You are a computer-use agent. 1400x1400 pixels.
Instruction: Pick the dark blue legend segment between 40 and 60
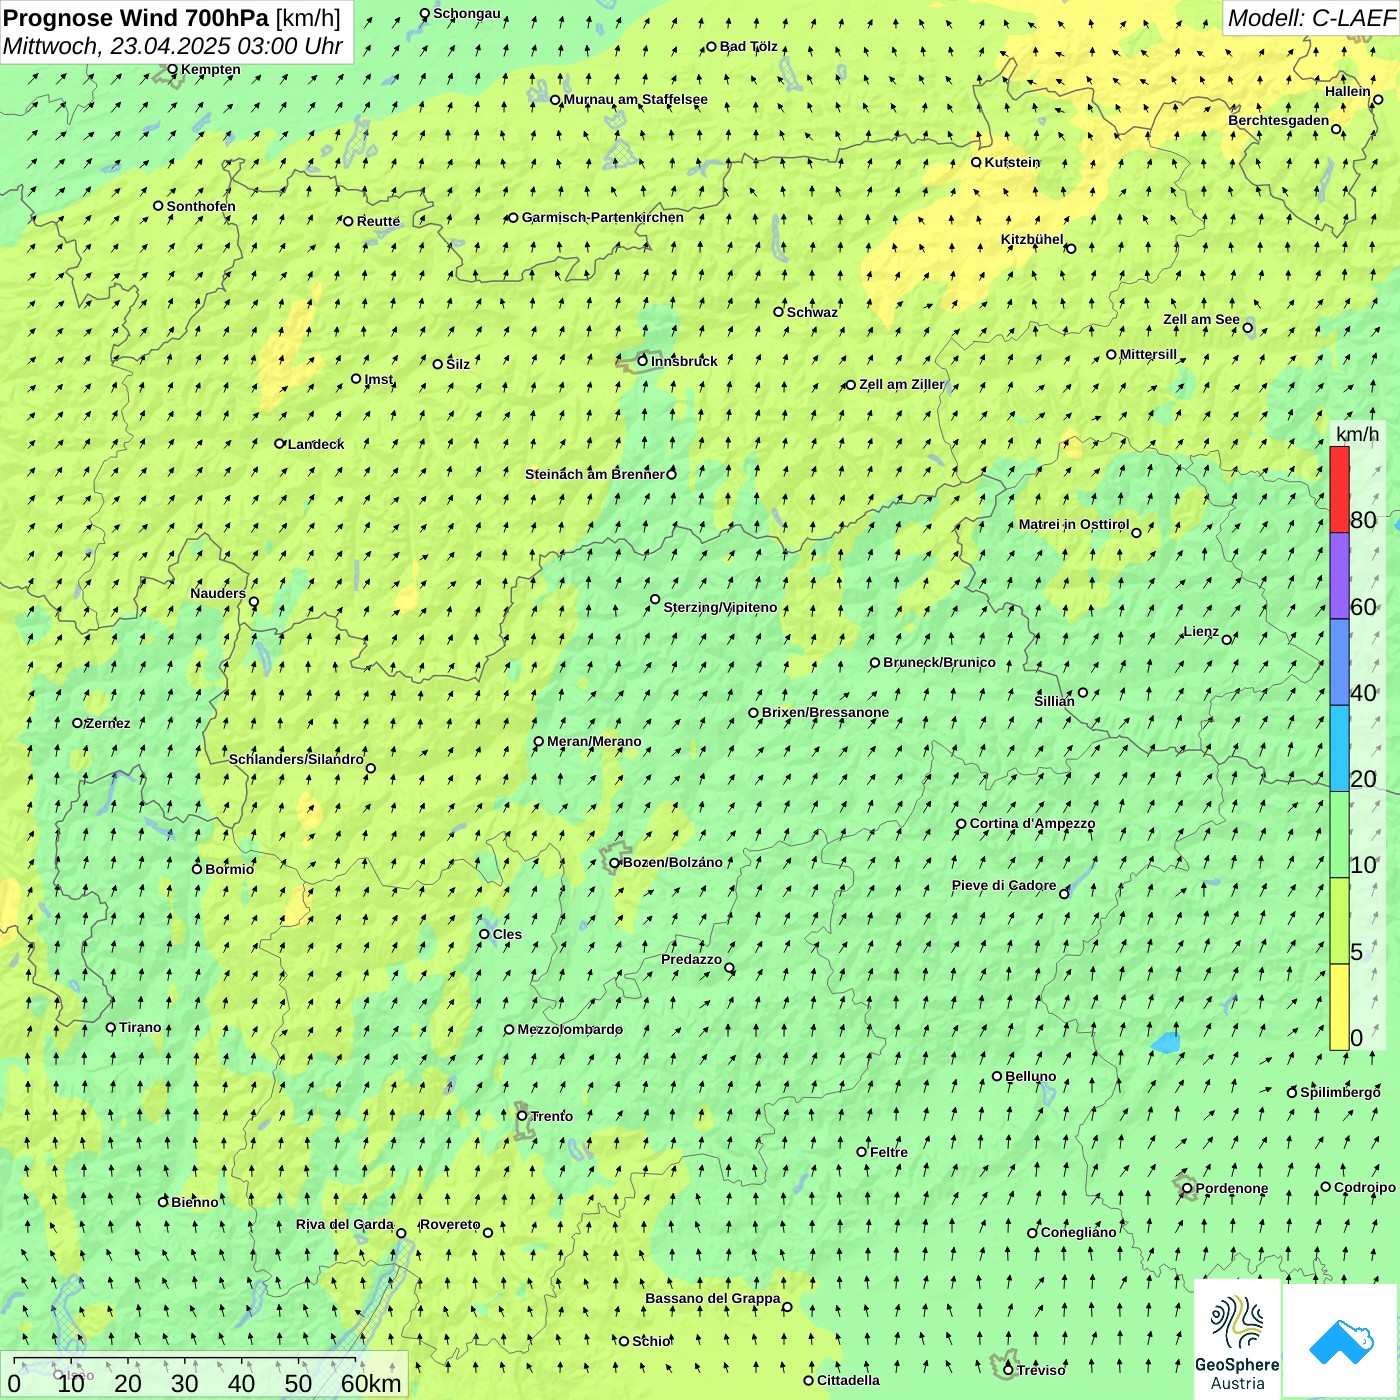1339,662
